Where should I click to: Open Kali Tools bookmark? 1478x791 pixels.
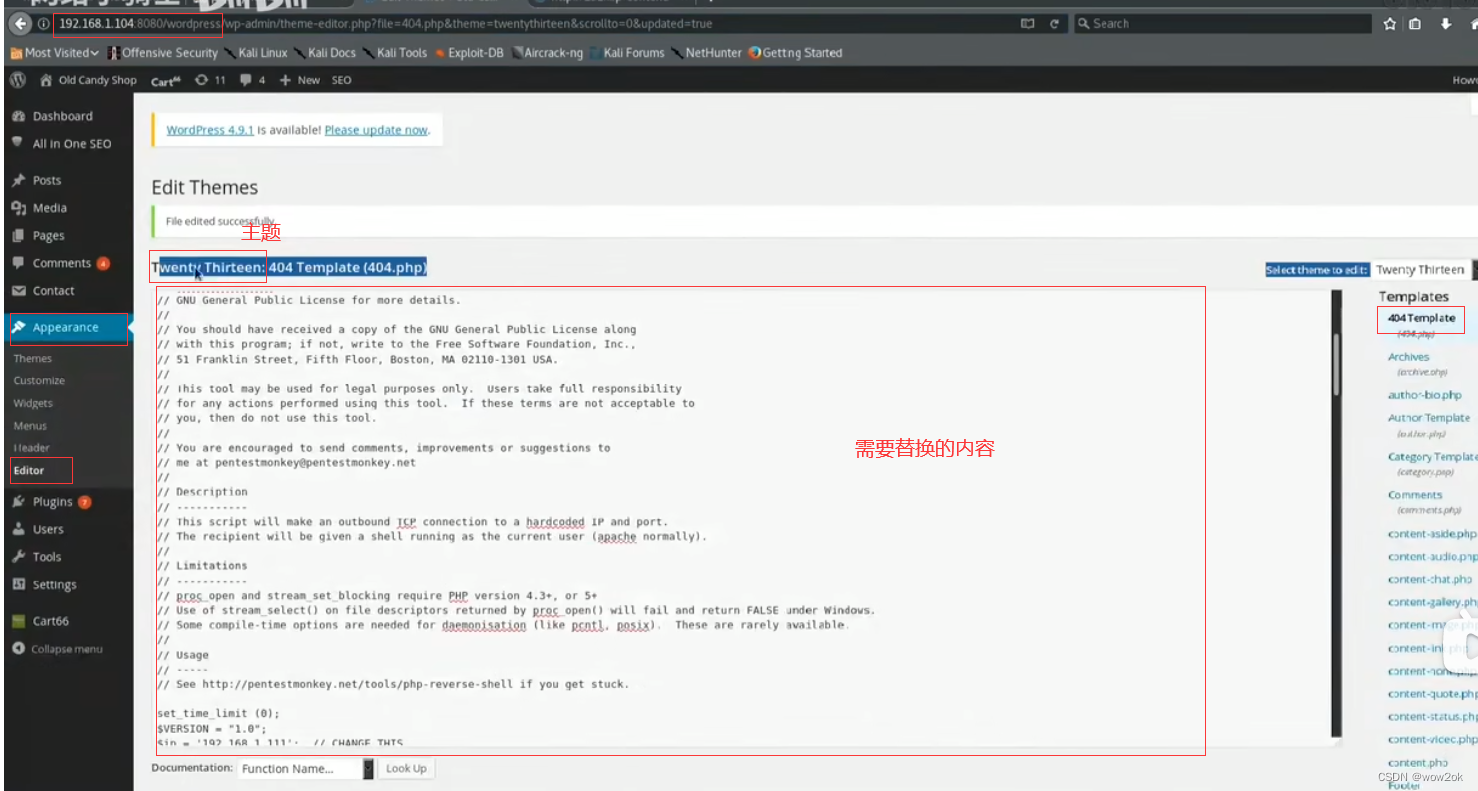tap(395, 53)
